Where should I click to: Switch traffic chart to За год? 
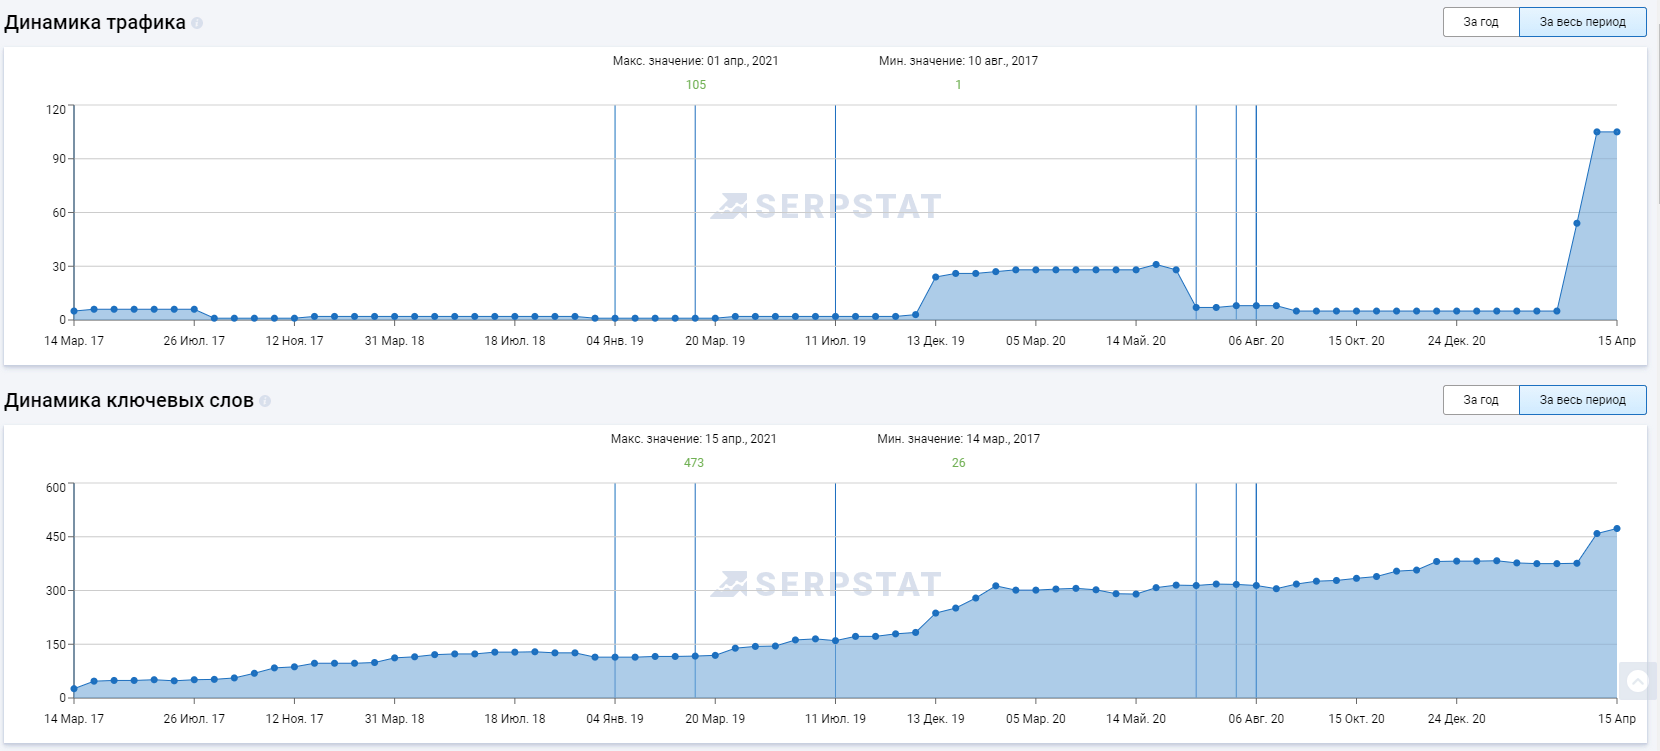point(1480,22)
